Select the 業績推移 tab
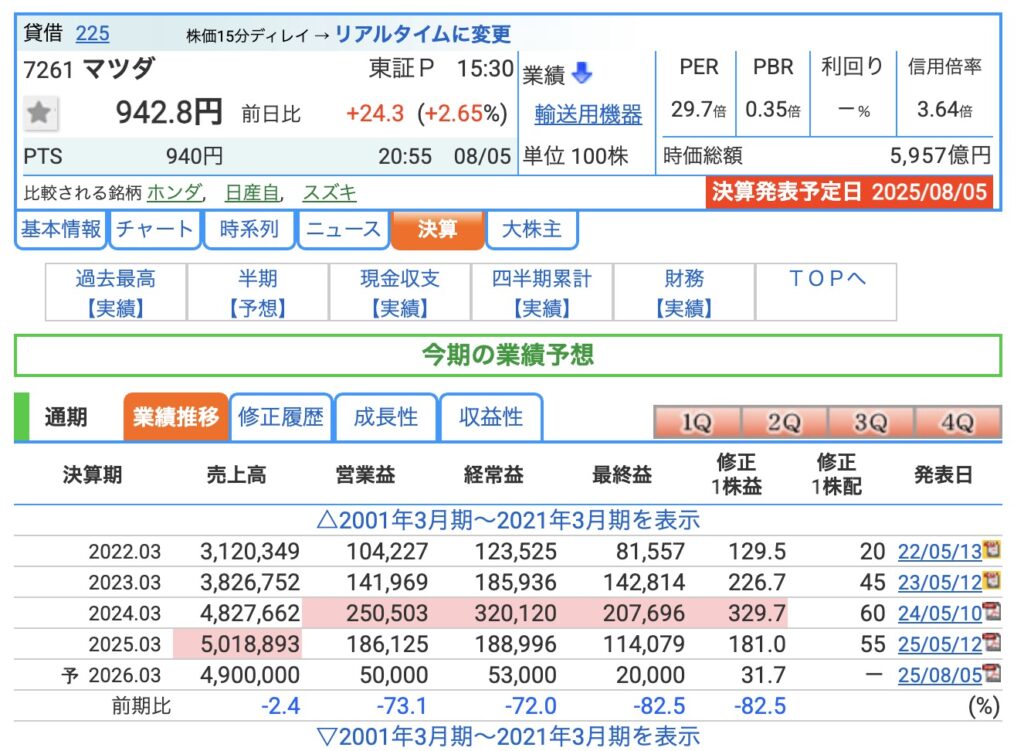Image resolution: width=1024 pixels, height=751 pixels. coord(176,417)
